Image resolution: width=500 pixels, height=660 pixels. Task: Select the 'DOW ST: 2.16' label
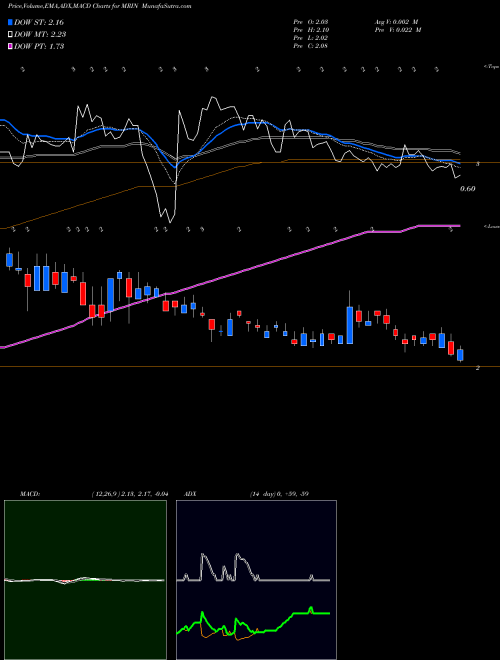pyautogui.click(x=39, y=22)
